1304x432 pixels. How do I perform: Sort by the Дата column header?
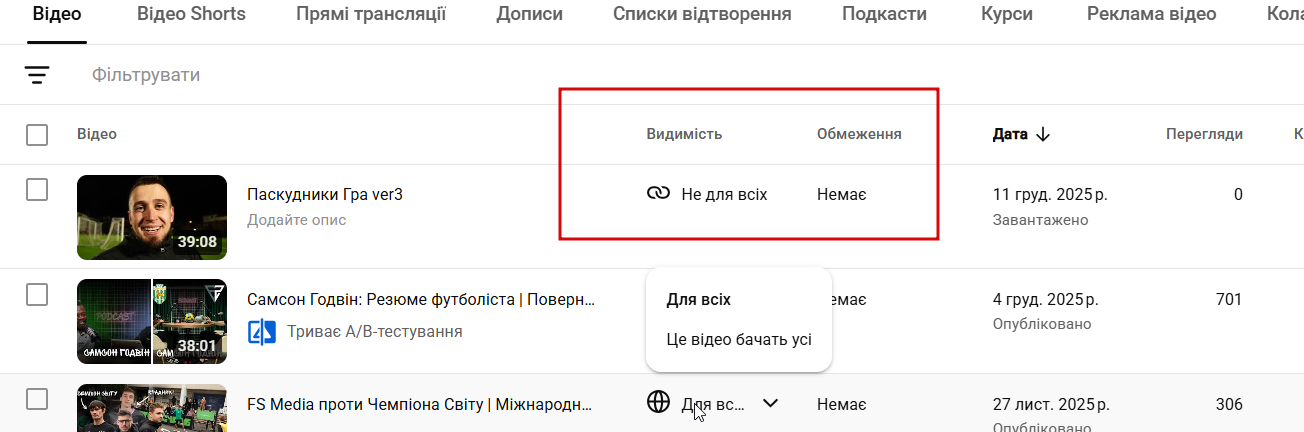pyautogui.click(x=1010, y=134)
